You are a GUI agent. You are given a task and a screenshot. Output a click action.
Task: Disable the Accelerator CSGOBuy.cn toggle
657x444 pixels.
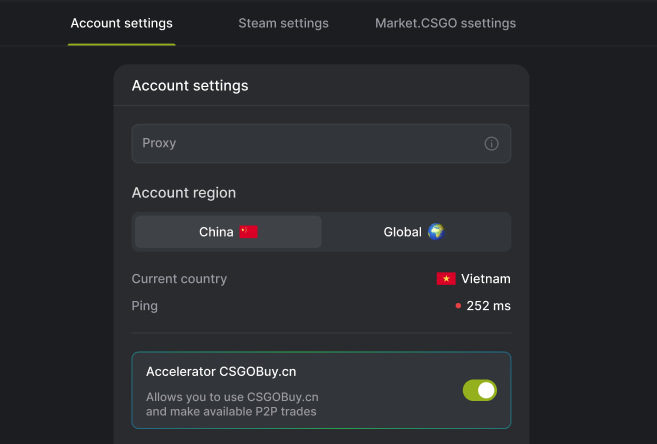[480, 390]
